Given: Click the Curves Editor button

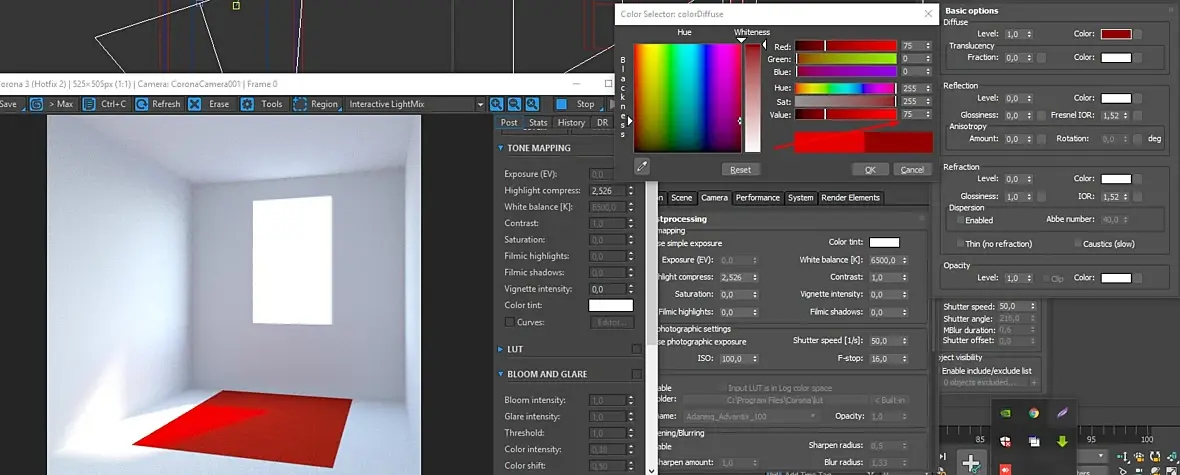Looking at the screenshot, I should click(x=612, y=322).
